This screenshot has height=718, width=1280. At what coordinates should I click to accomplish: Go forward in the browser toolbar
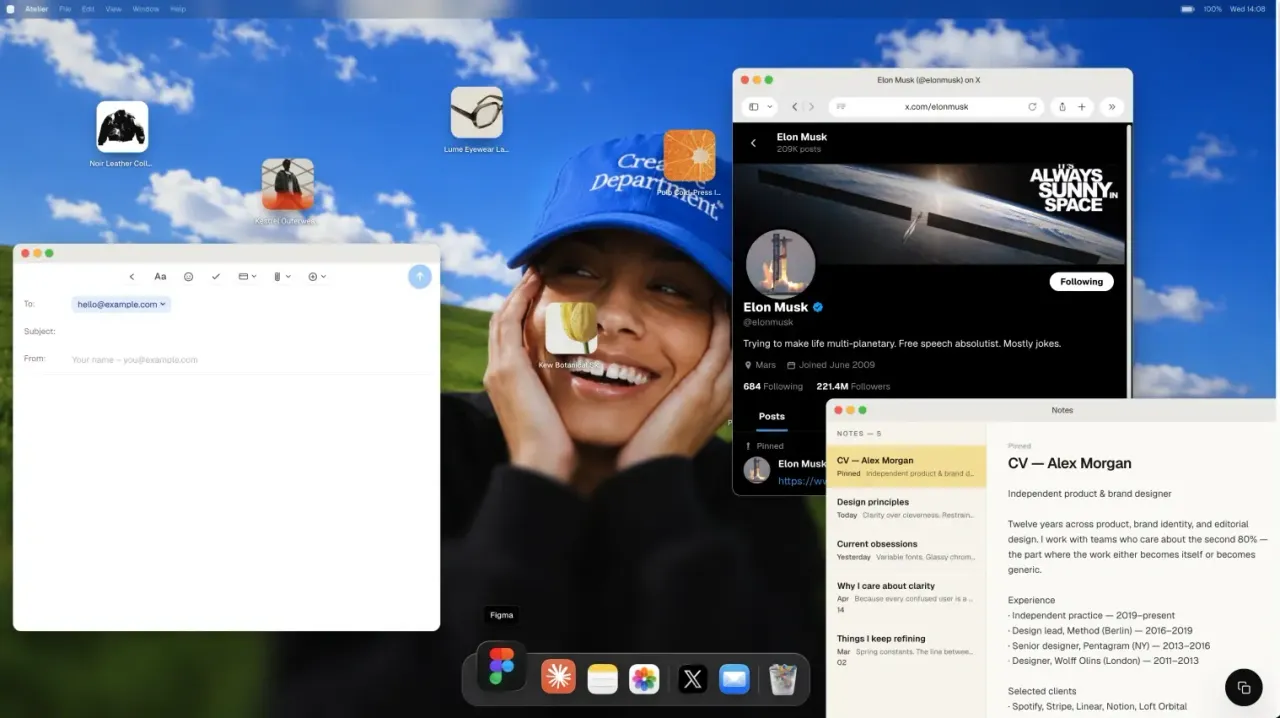pyautogui.click(x=811, y=107)
